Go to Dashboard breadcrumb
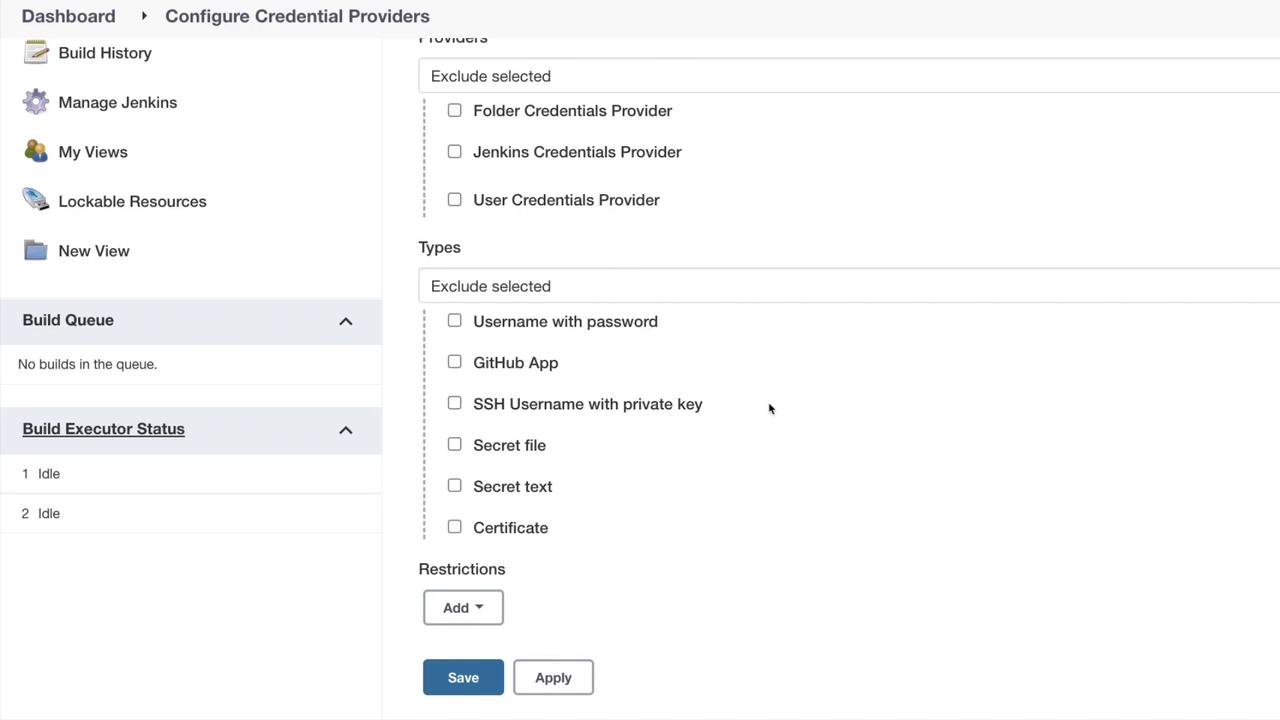The image size is (1280, 720). coord(68,16)
